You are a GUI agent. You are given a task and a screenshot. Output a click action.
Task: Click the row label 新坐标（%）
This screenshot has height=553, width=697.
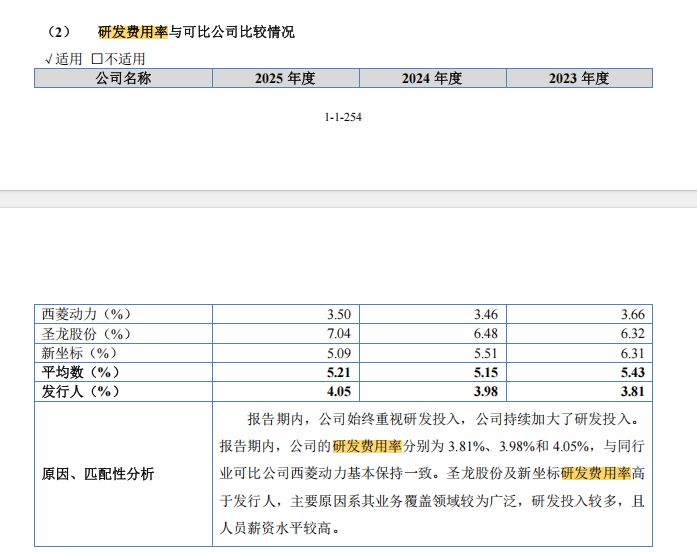pyautogui.click(x=79, y=353)
